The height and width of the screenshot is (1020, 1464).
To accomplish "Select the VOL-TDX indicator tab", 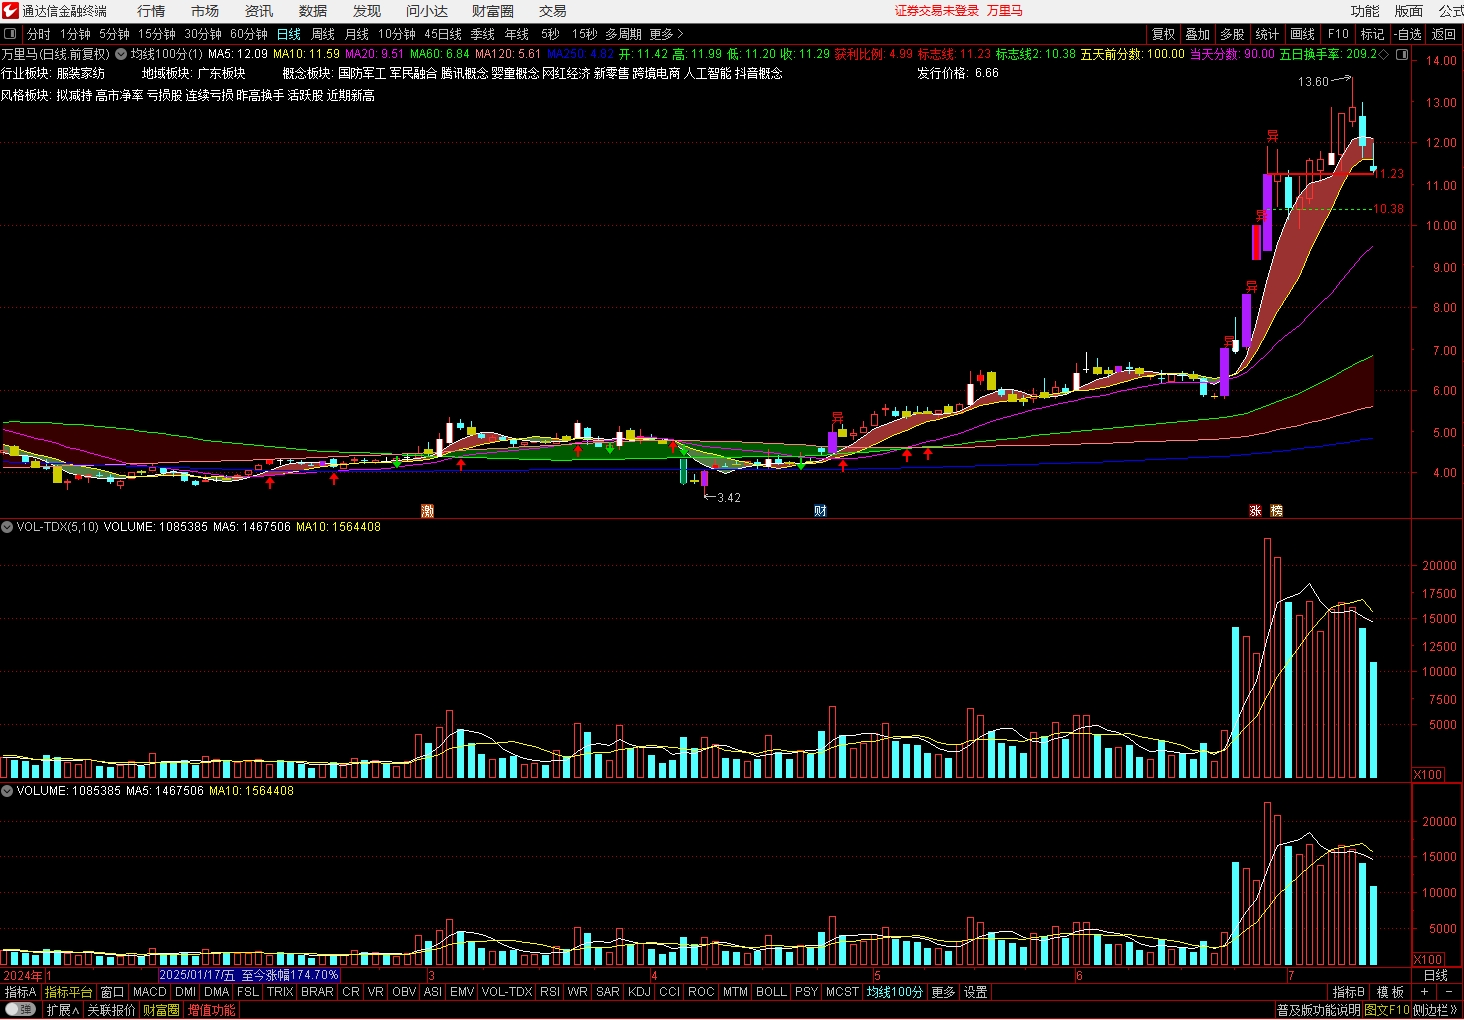I will point(507,992).
